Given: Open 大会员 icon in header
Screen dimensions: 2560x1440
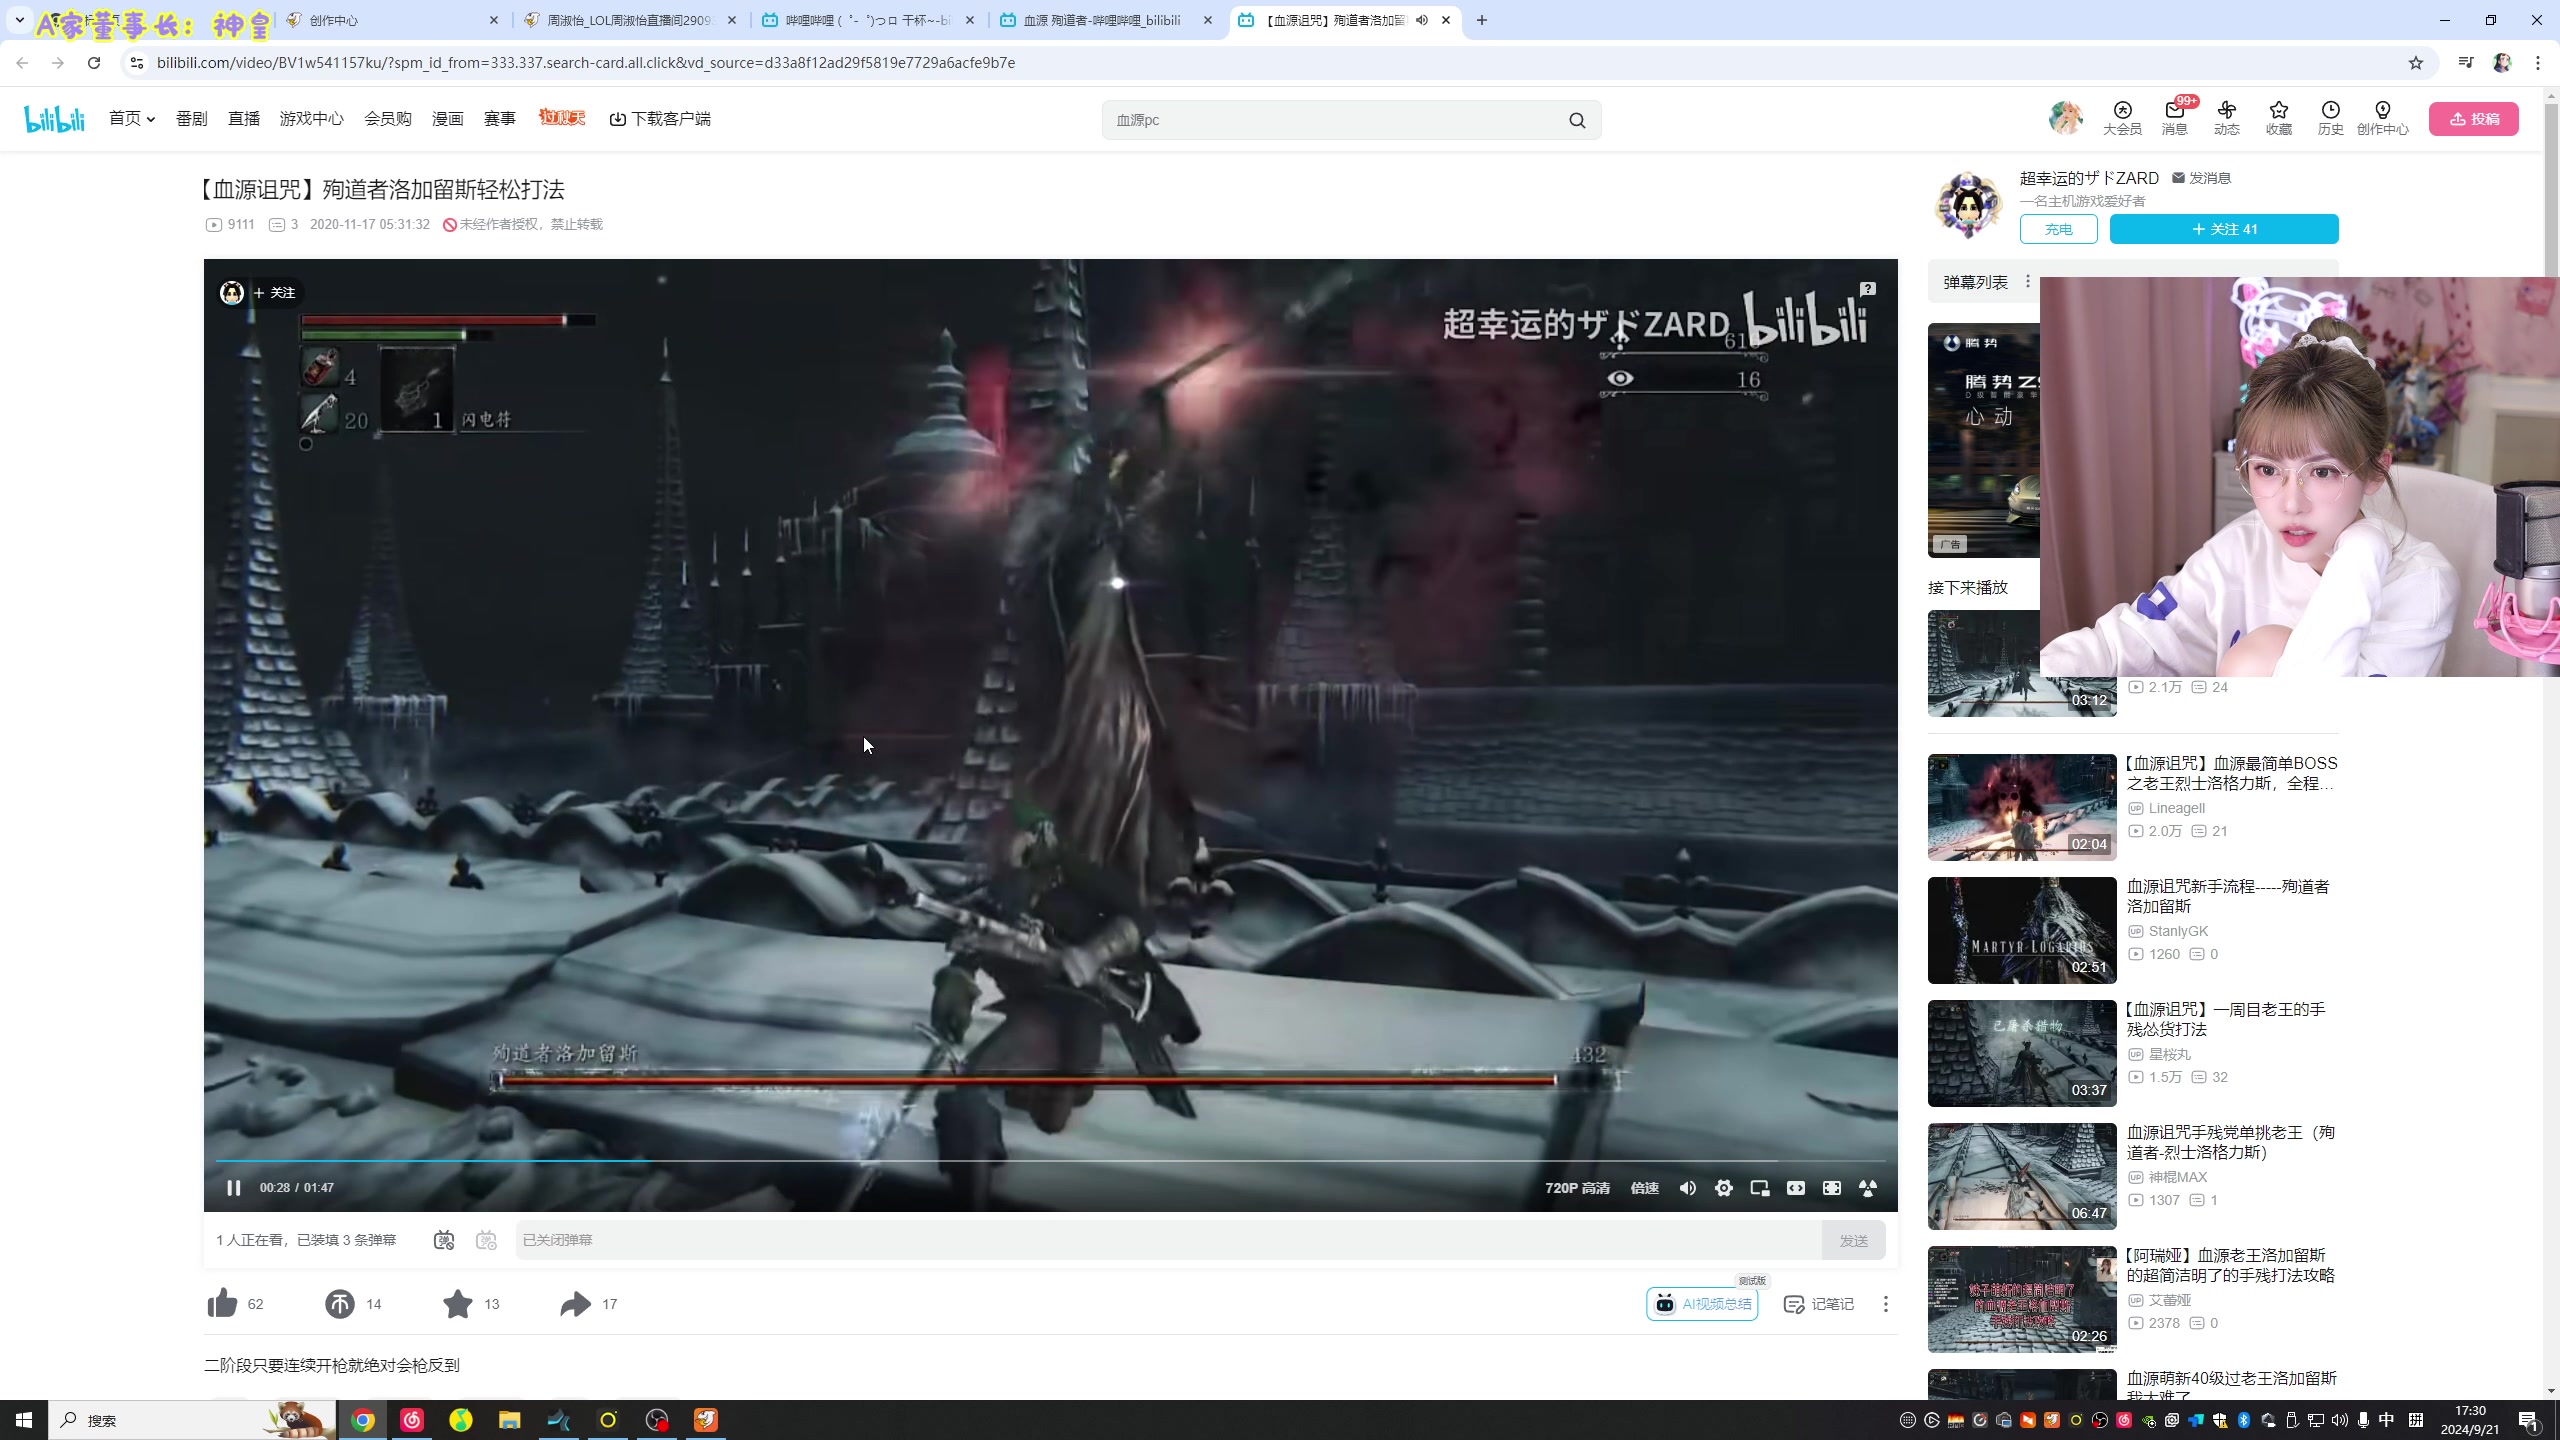Looking at the screenshot, I should point(2122,118).
